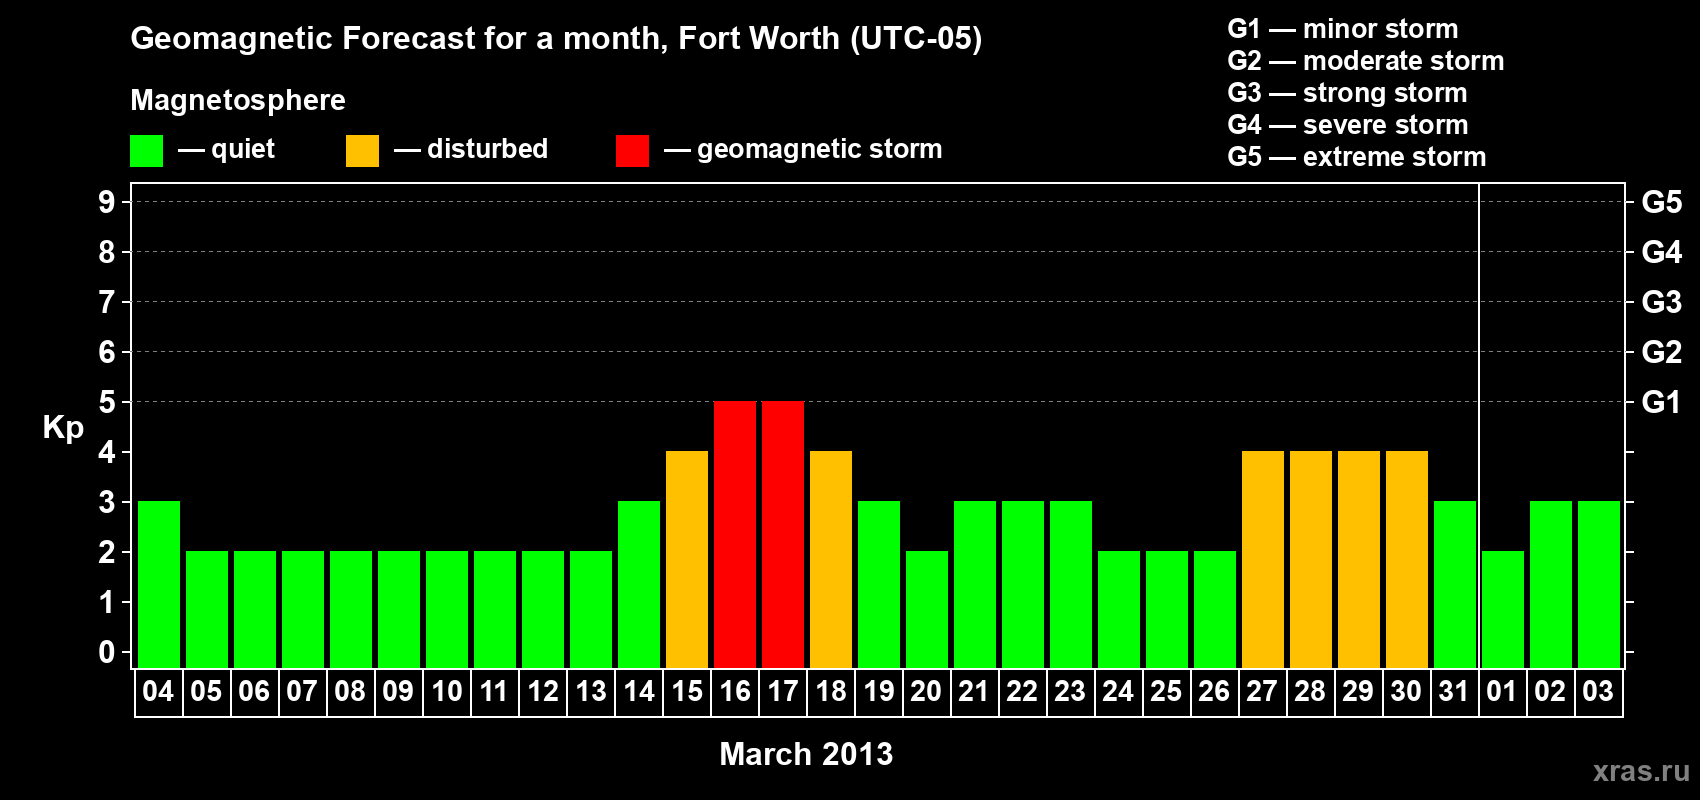Click the green quiet legend swatch
This screenshot has width=1700, height=800.
tap(146, 151)
